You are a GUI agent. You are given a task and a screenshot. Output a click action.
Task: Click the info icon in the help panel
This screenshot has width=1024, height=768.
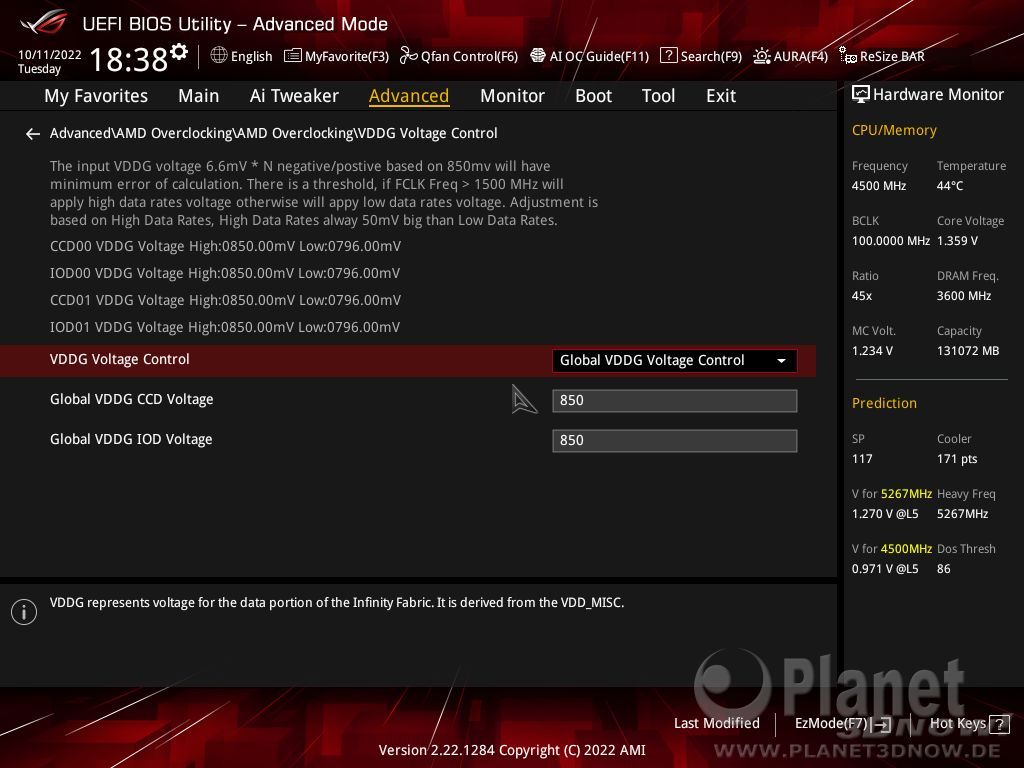pos(24,612)
